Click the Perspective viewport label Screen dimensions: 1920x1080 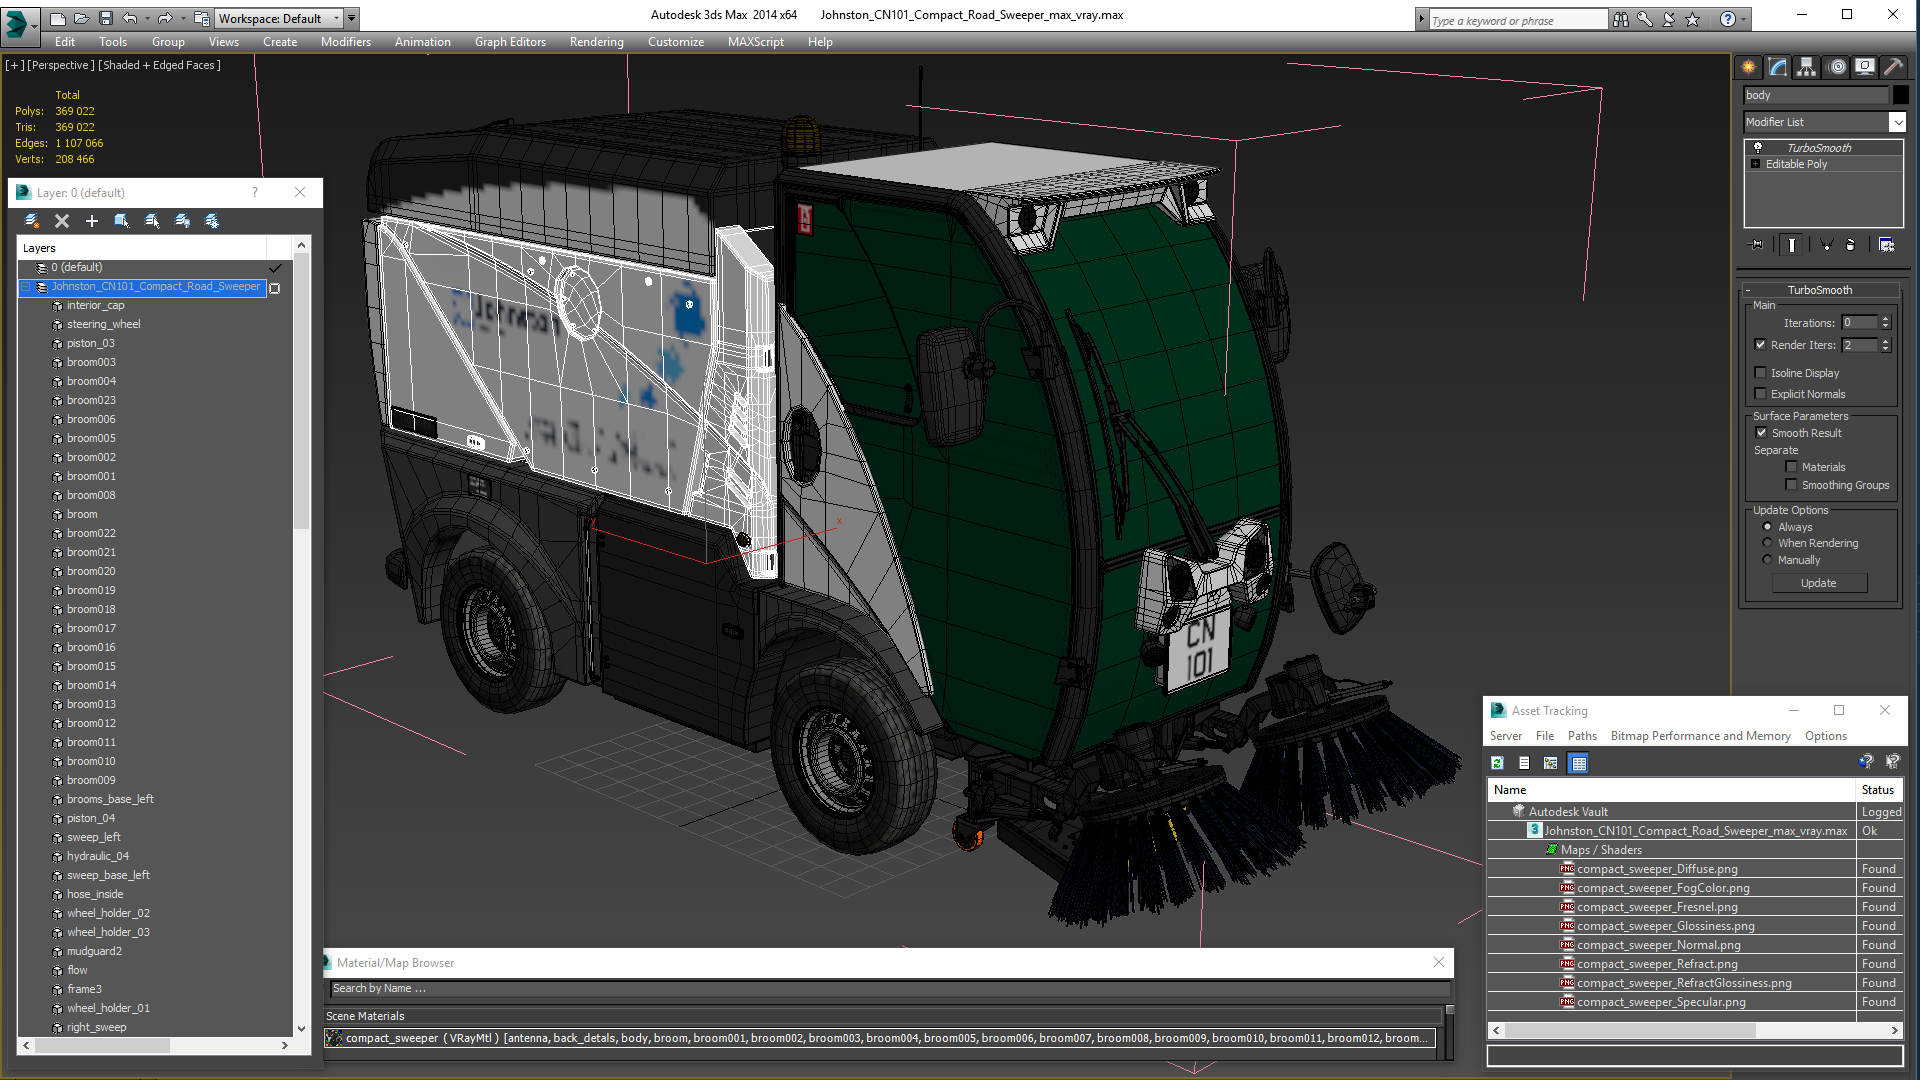pyautogui.click(x=61, y=65)
